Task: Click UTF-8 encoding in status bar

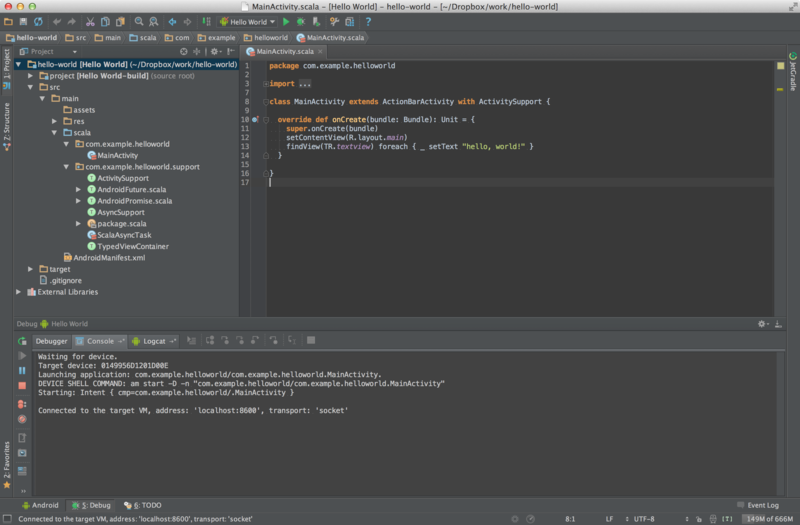Action: [644, 519]
